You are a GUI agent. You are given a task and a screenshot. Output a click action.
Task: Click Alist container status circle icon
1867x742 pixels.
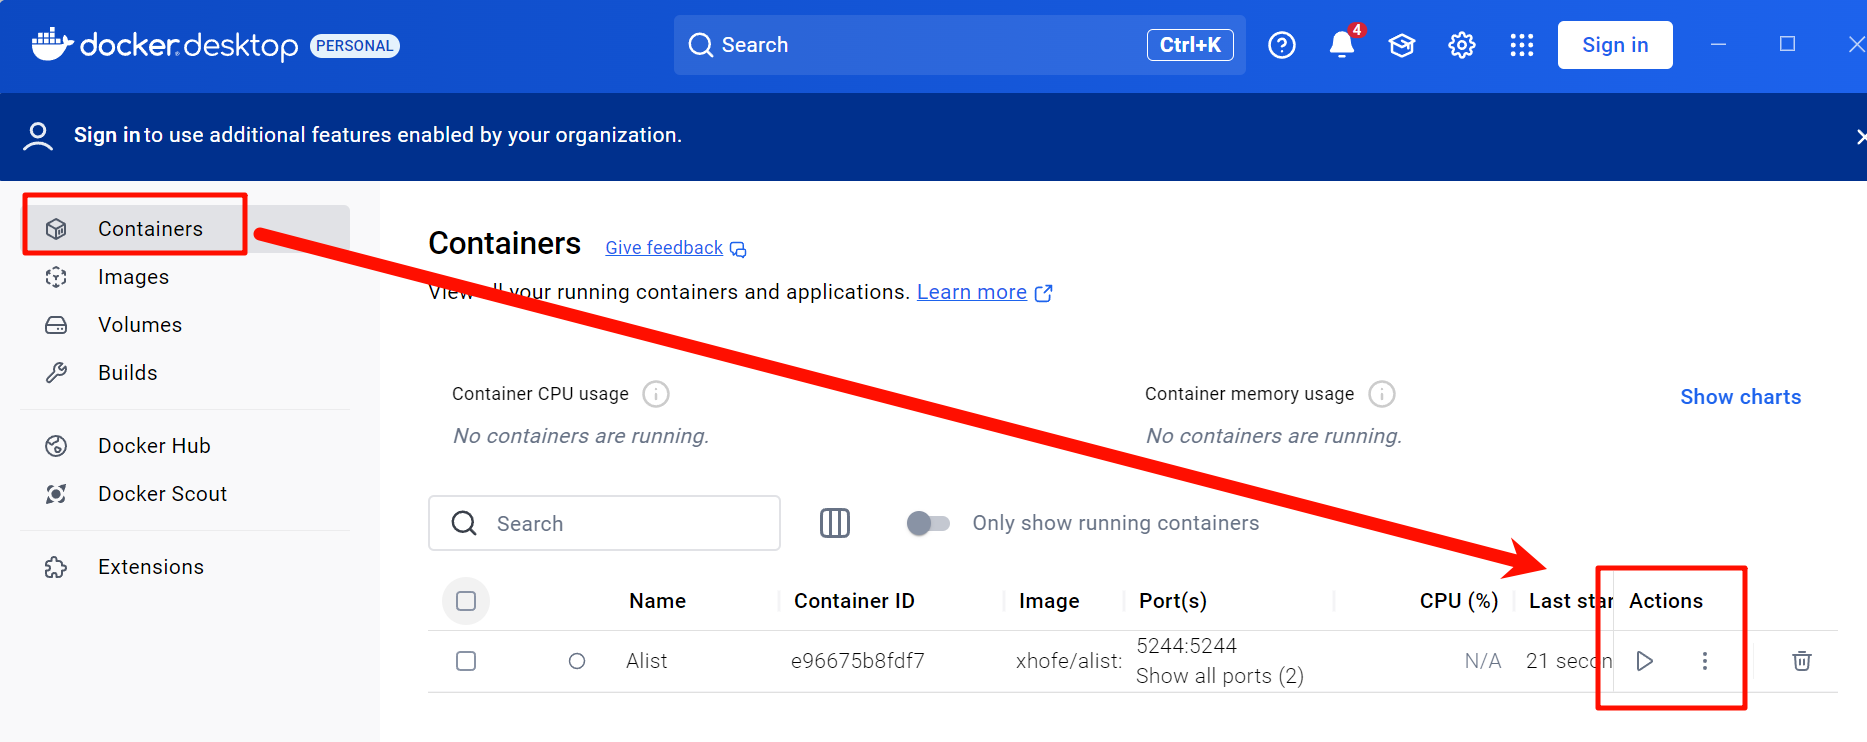click(x=577, y=661)
